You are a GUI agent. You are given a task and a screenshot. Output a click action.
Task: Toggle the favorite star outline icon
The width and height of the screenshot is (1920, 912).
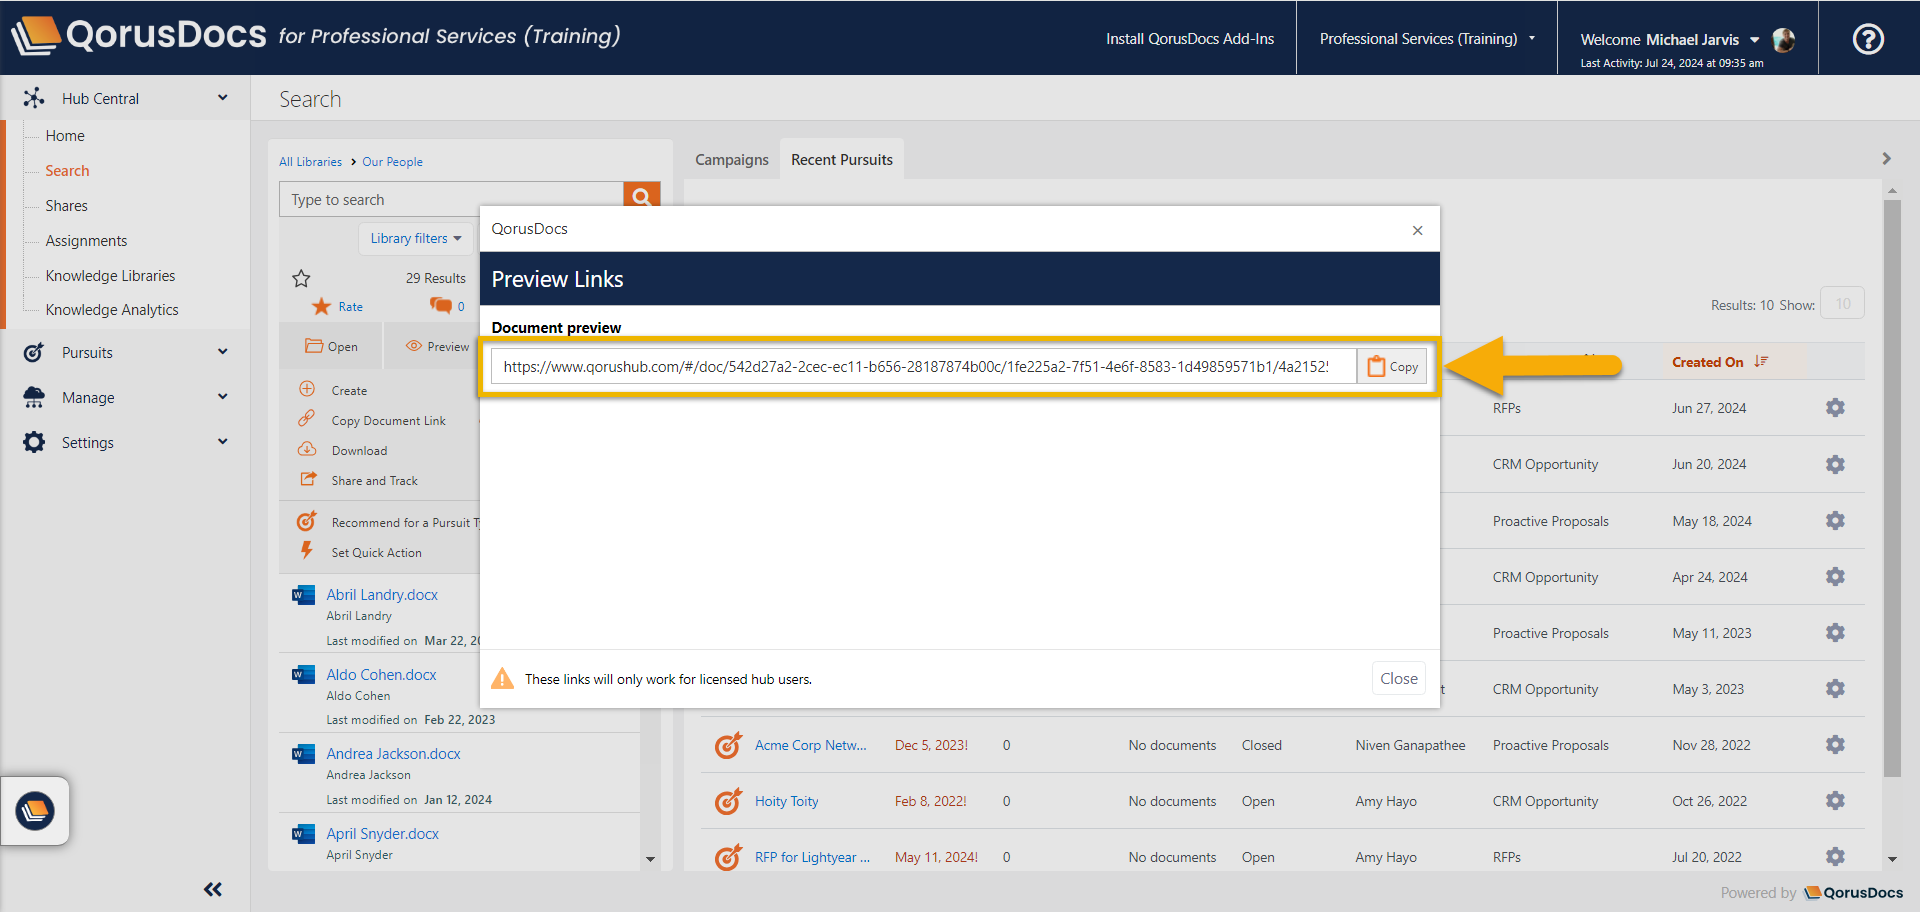pyautogui.click(x=301, y=278)
